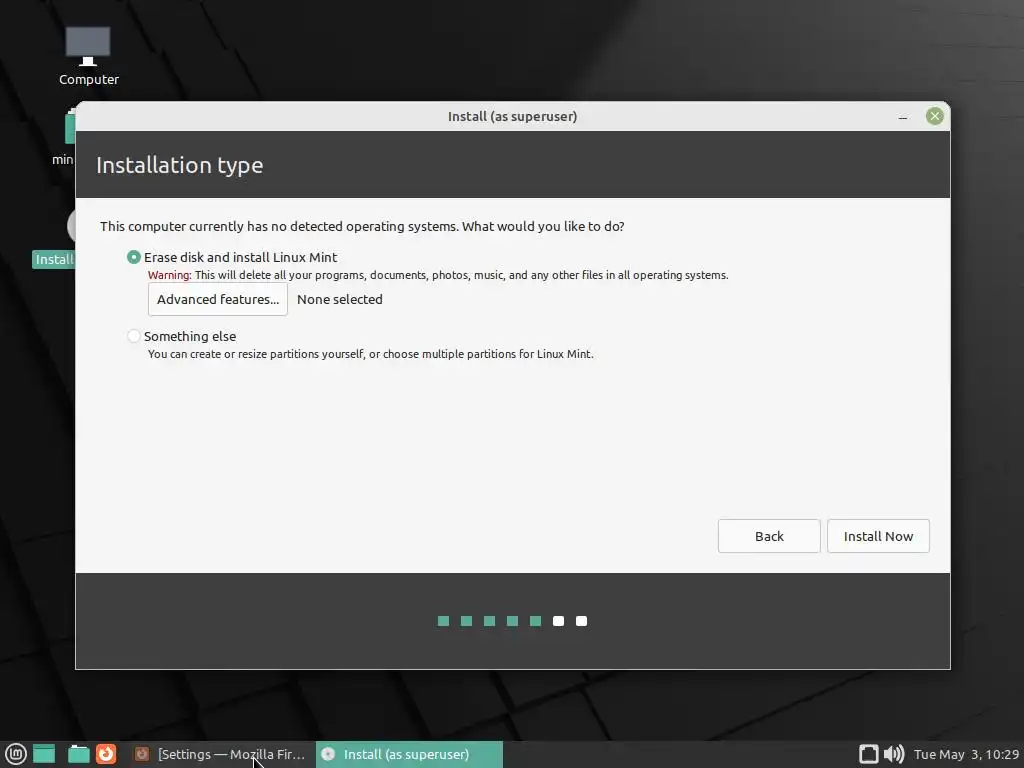This screenshot has height=768, width=1024.
Task: Click the network tray icon
Action: pos(868,754)
